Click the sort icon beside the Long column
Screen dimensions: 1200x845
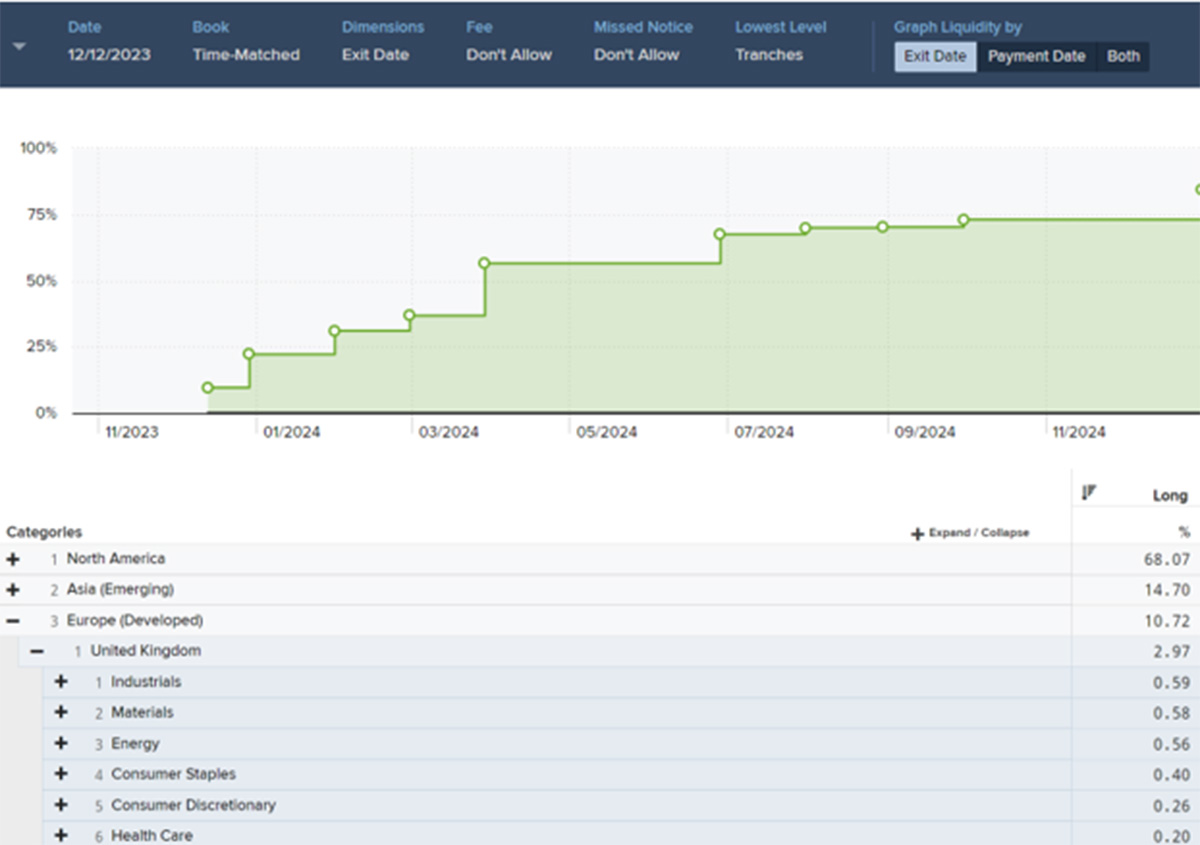coord(1090,492)
